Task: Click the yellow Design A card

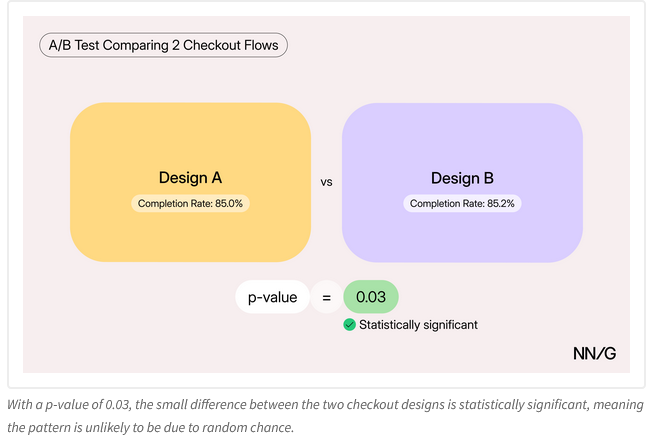Action: point(190,140)
